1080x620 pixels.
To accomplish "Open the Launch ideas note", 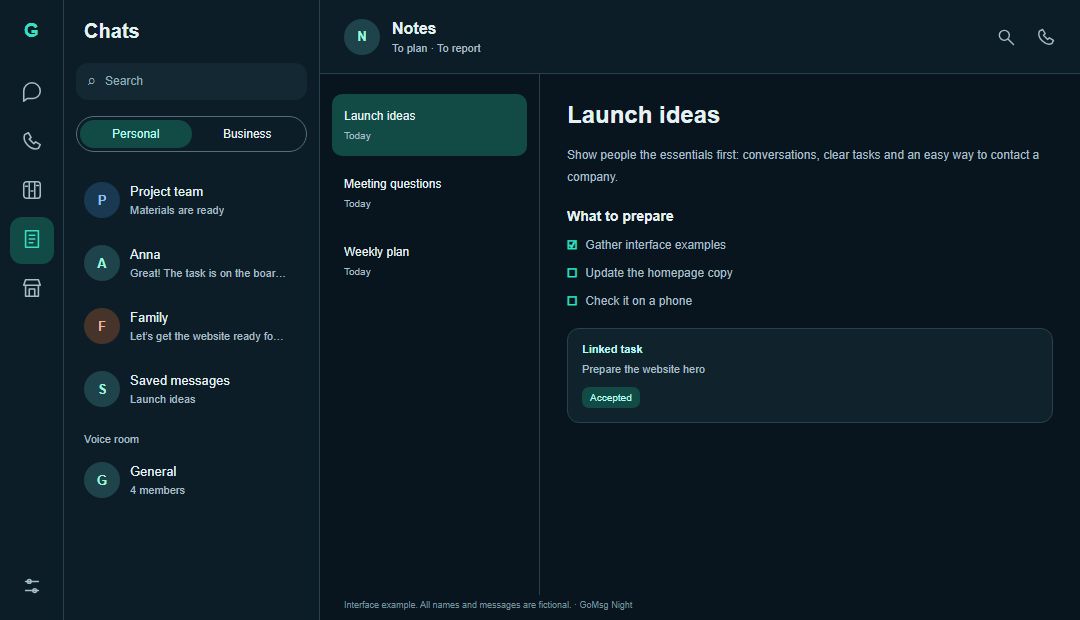I will click(x=429, y=125).
